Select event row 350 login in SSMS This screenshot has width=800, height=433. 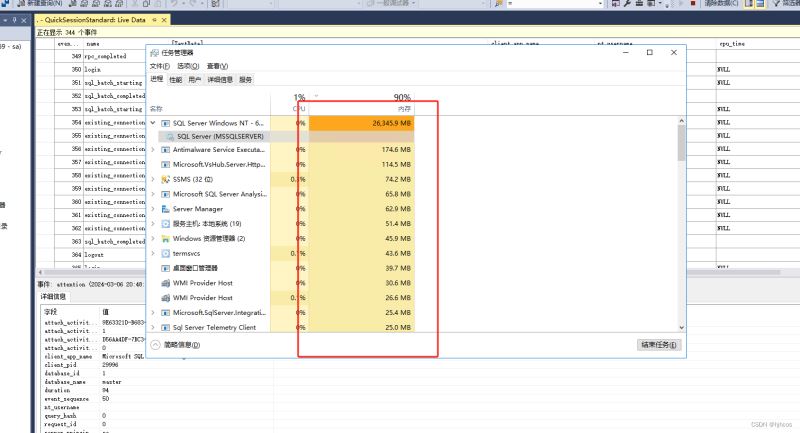pos(100,69)
